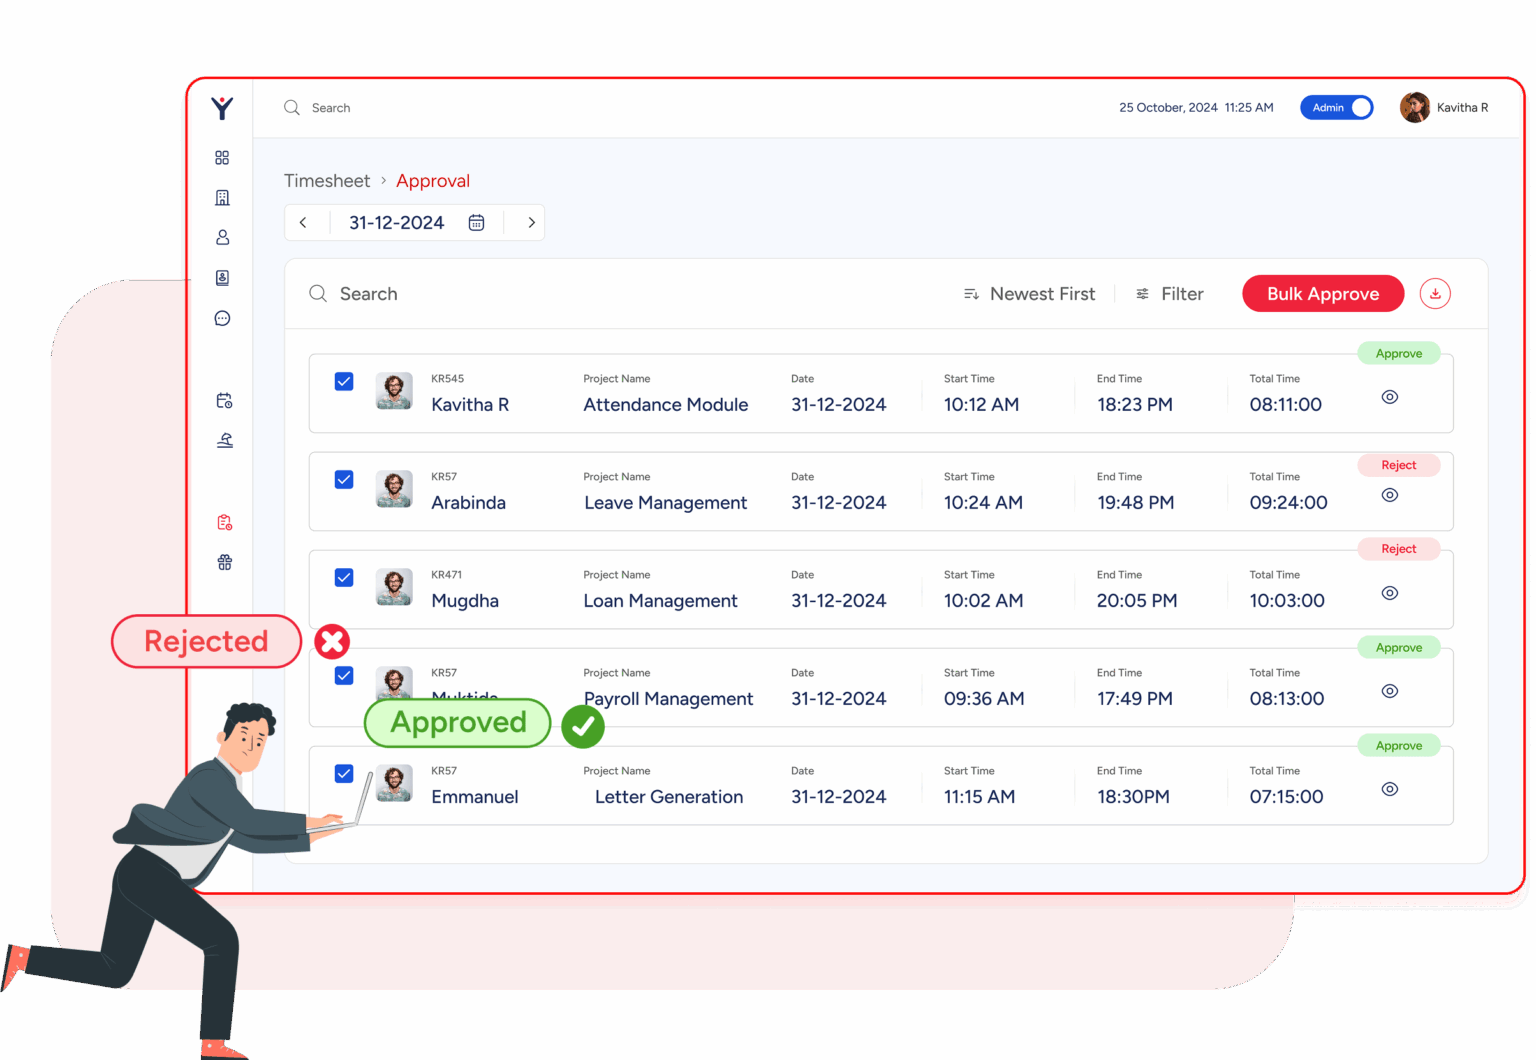Uncheck Kavitha R's timesheet row checkbox
The height and width of the screenshot is (1060, 1536).
click(x=343, y=381)
